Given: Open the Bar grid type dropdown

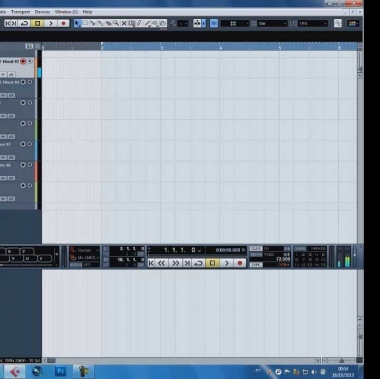Looking at the screenshot, I should click(x=272, y=23).
